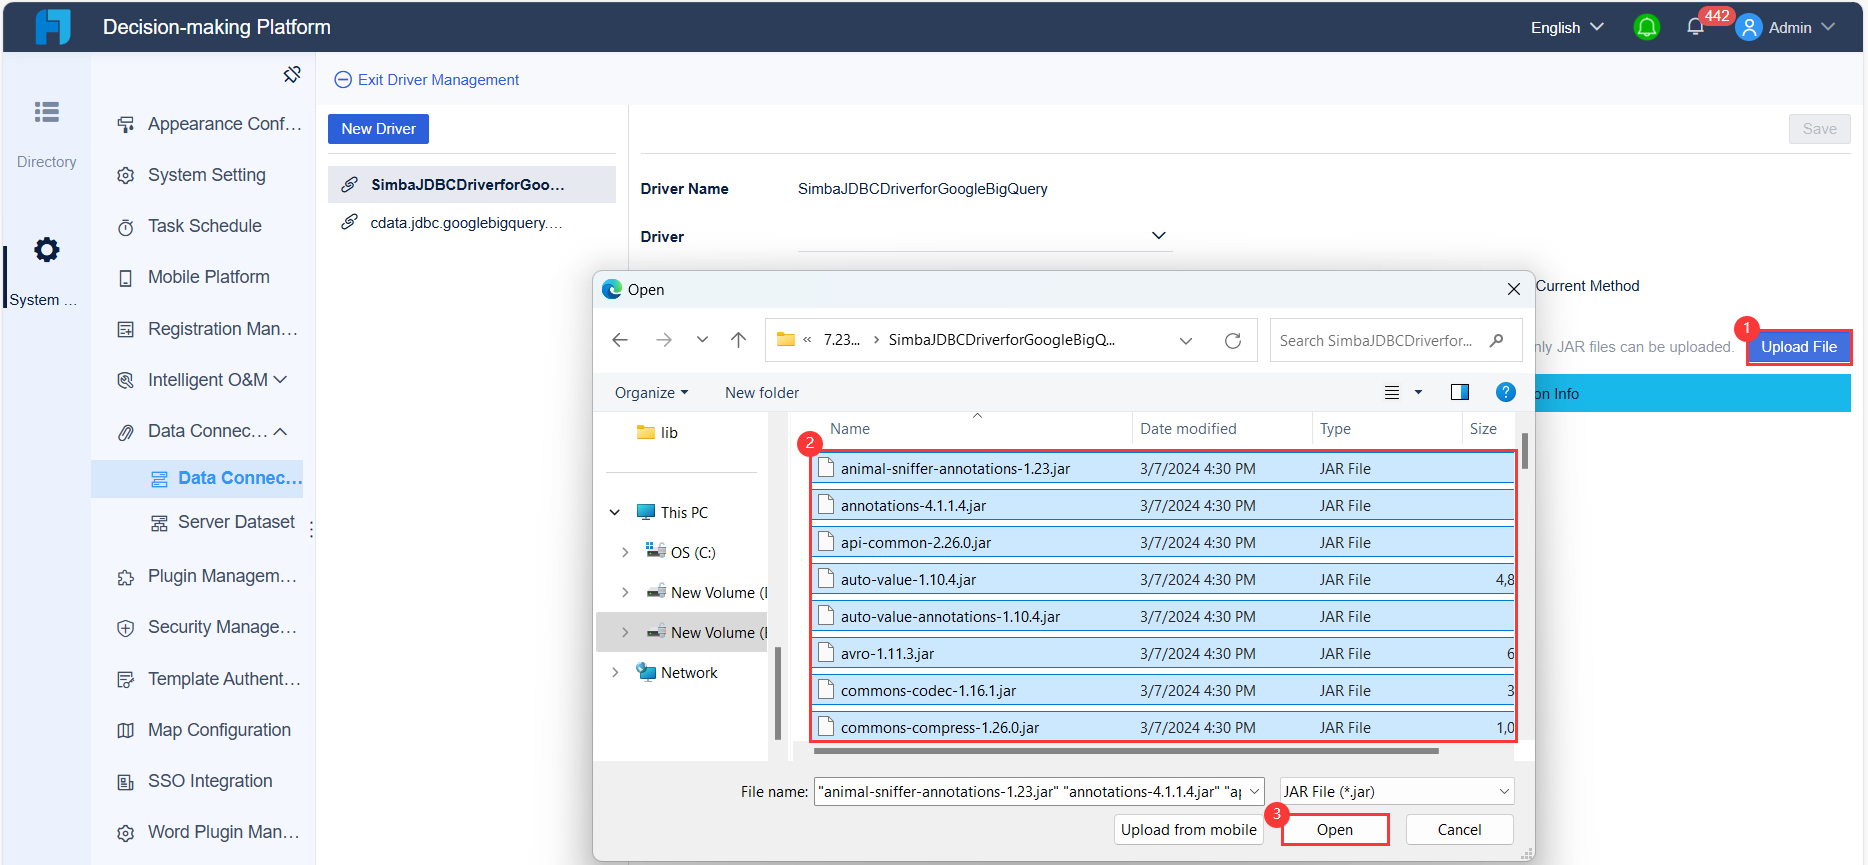Expand address path history dropdown
The height and width of the screenshot is (865, 1868).
1186,341
